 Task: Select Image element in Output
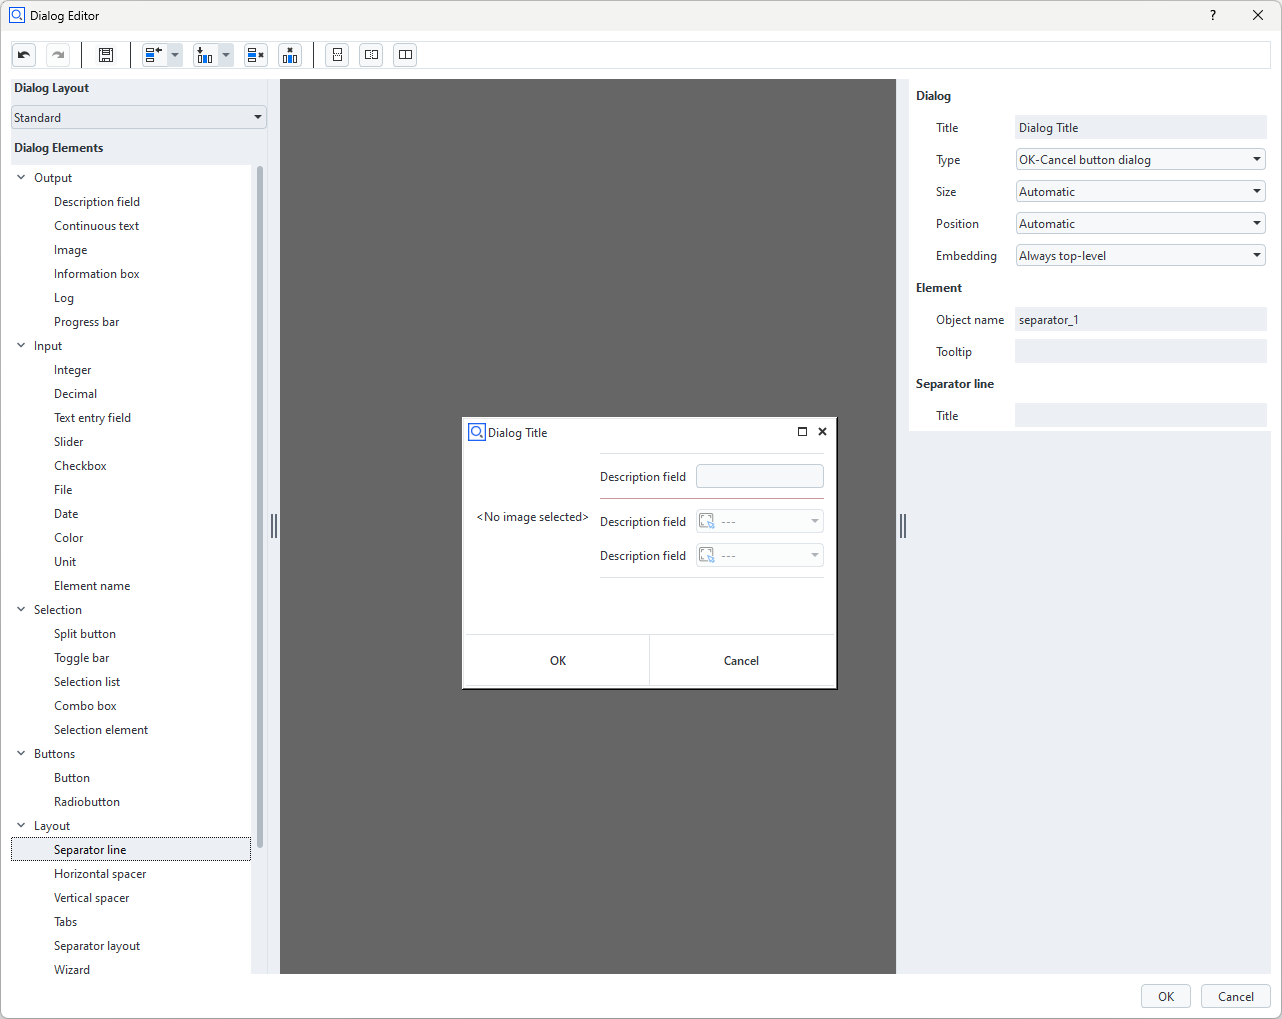point(70,249)
